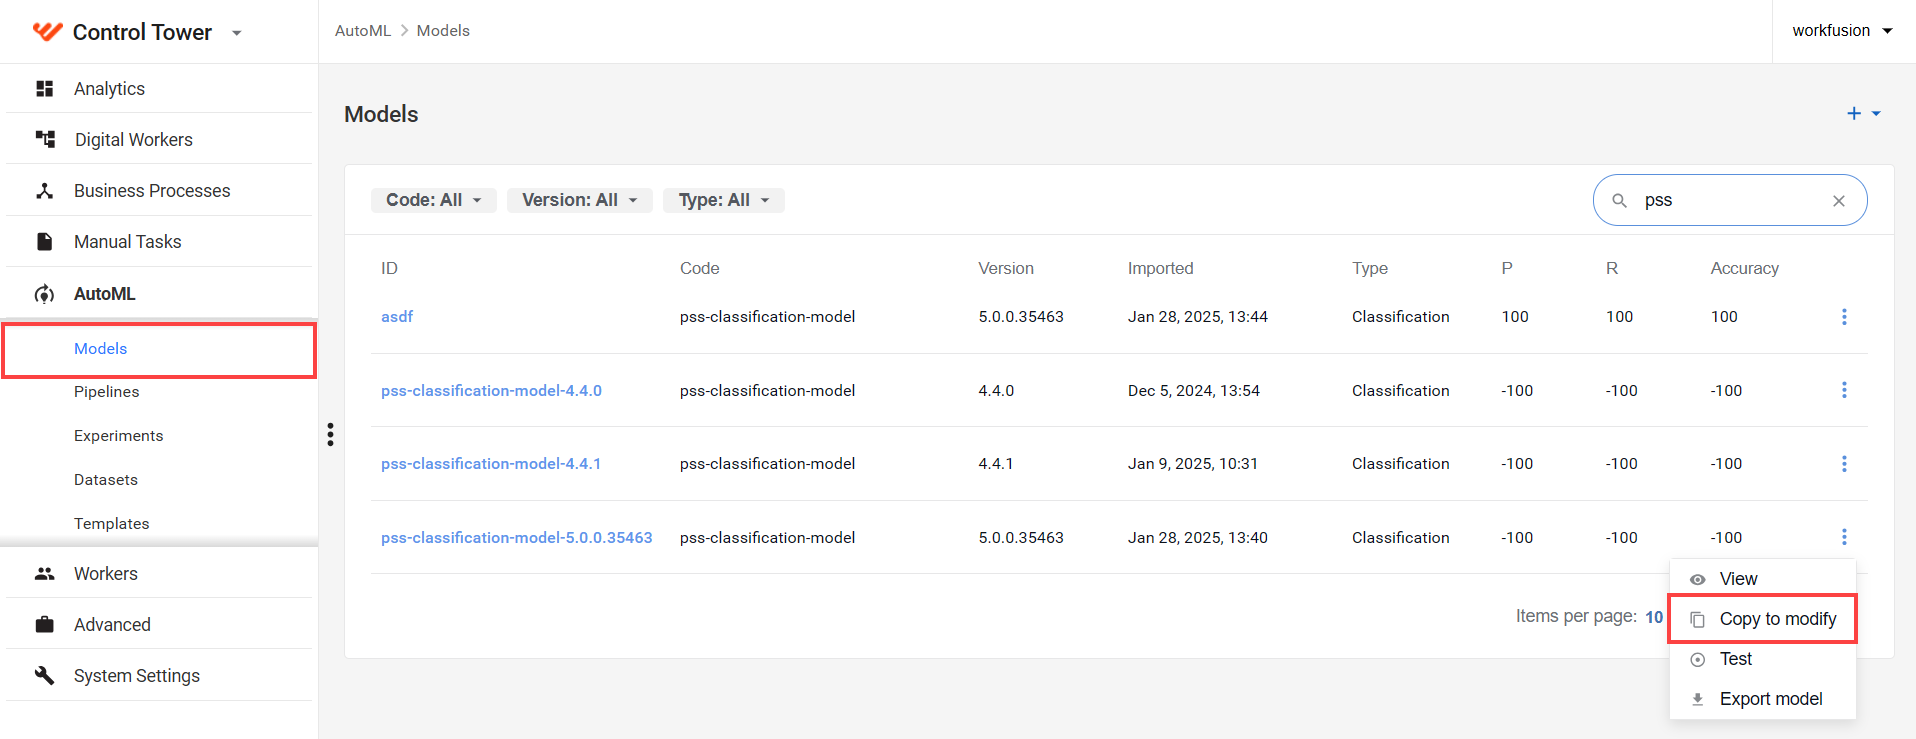Open Experiments in the AutoML submenu

(119, 436)
